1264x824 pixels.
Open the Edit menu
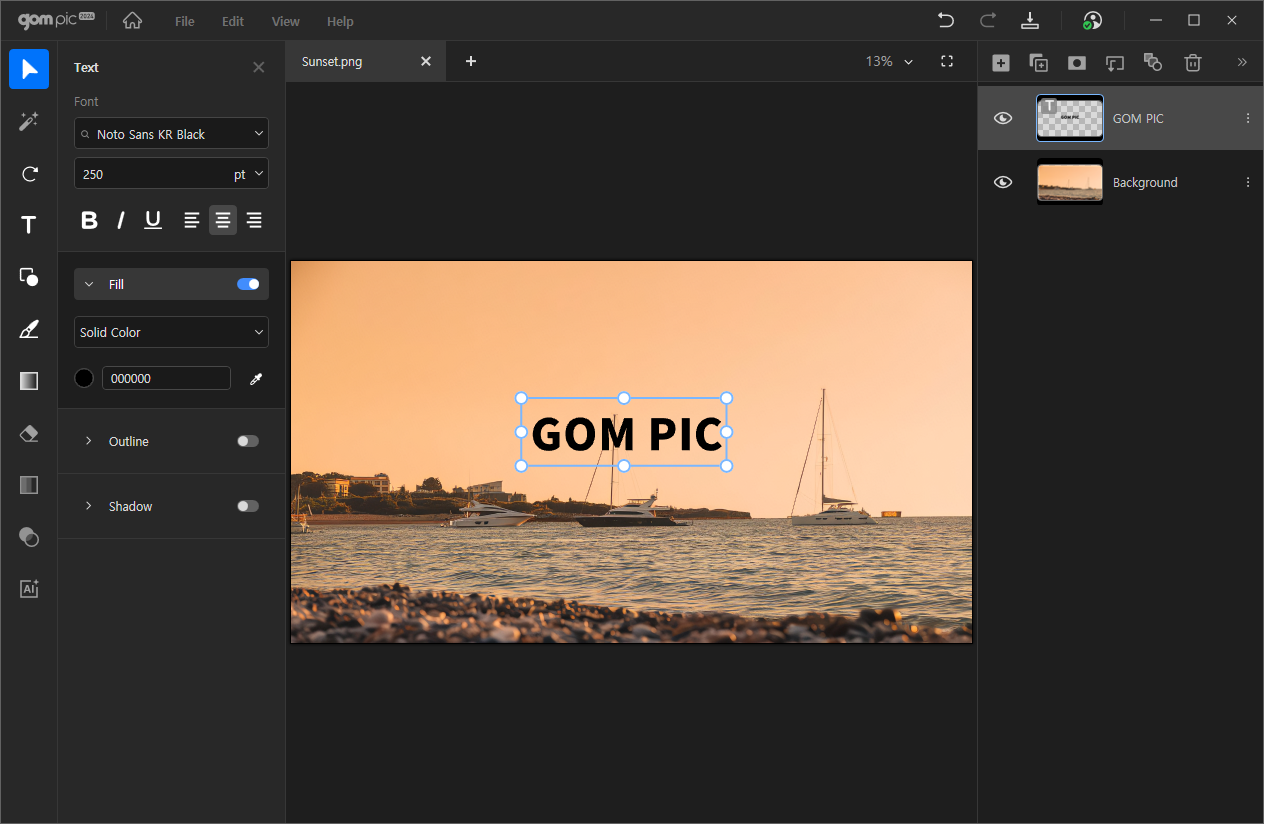233,21
